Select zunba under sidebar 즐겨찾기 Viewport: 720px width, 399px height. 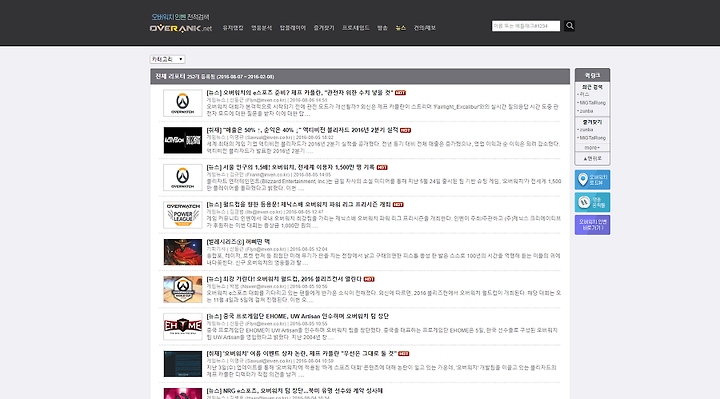click(586, 130)
